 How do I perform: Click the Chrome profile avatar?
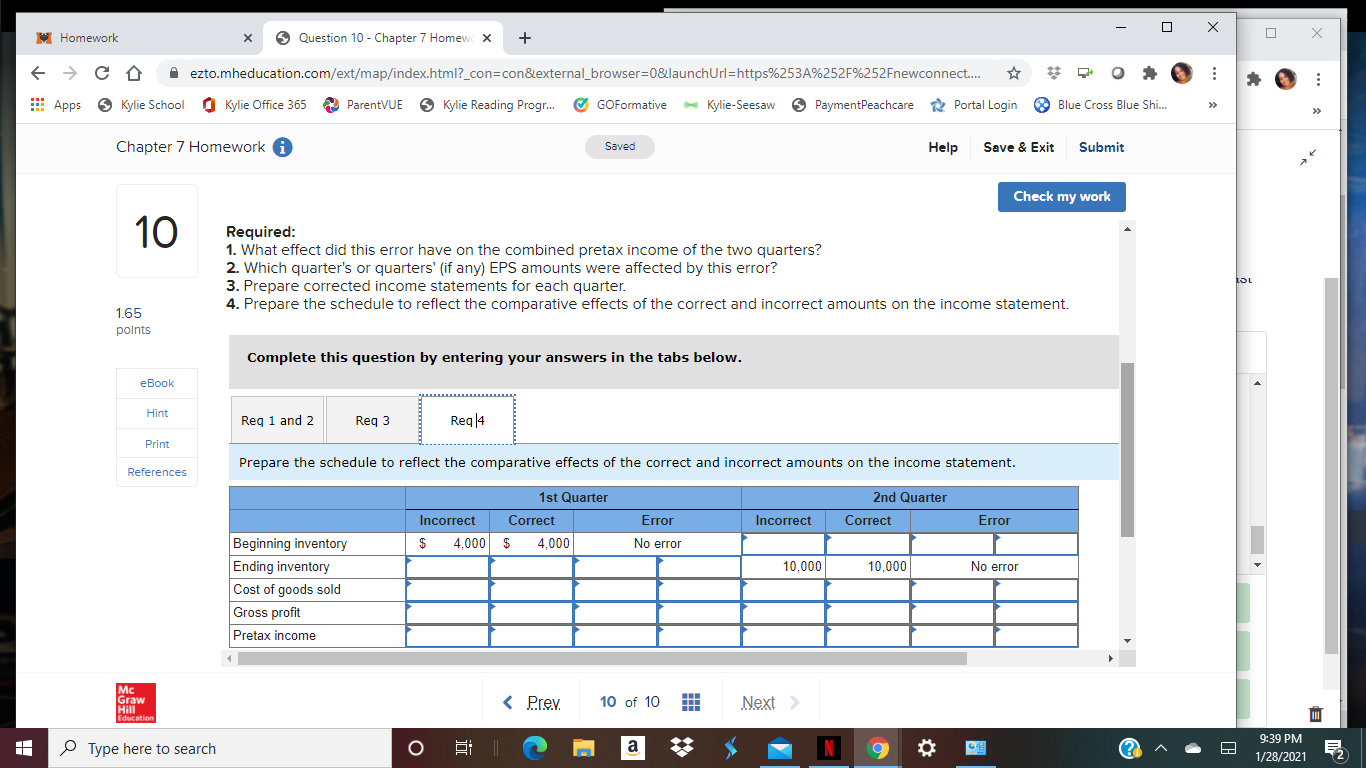click(x=1181, y=73)
